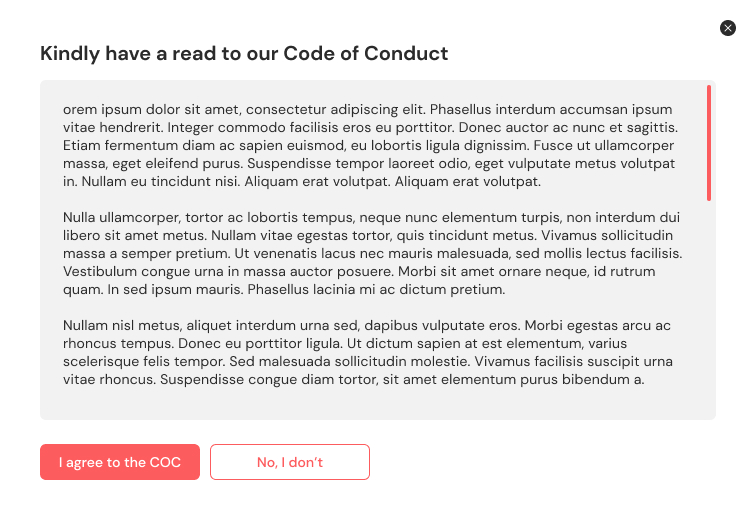Click the line starting "Vestibulum congue urna"
The height and width of the screenshot is (520, 756).
click(x=359, y=271)
